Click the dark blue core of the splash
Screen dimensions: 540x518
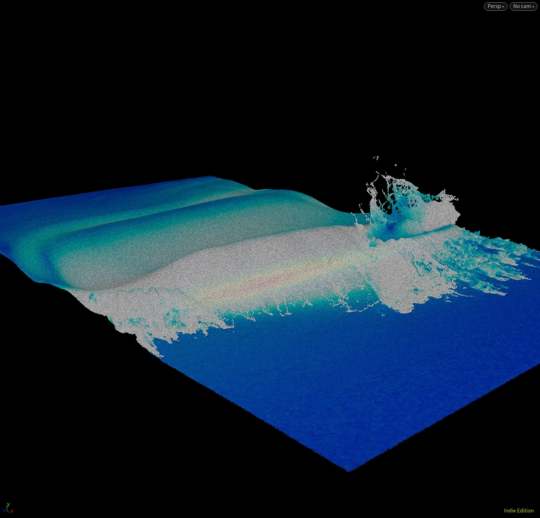391,227
